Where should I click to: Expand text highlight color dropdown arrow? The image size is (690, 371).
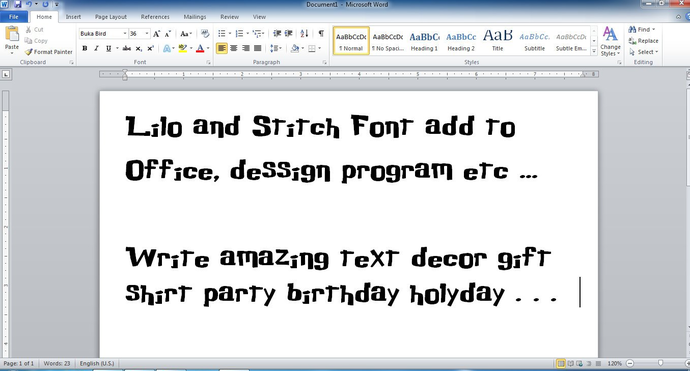pyautogui.click(x=191, y=48)
